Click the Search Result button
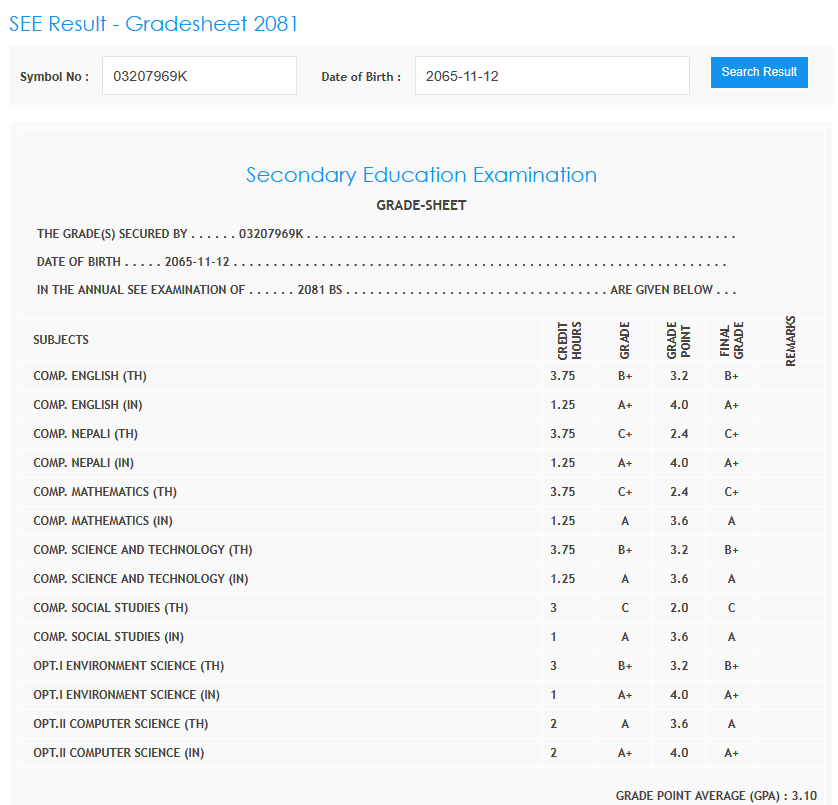Screen dimensions: 838x805 759,72
